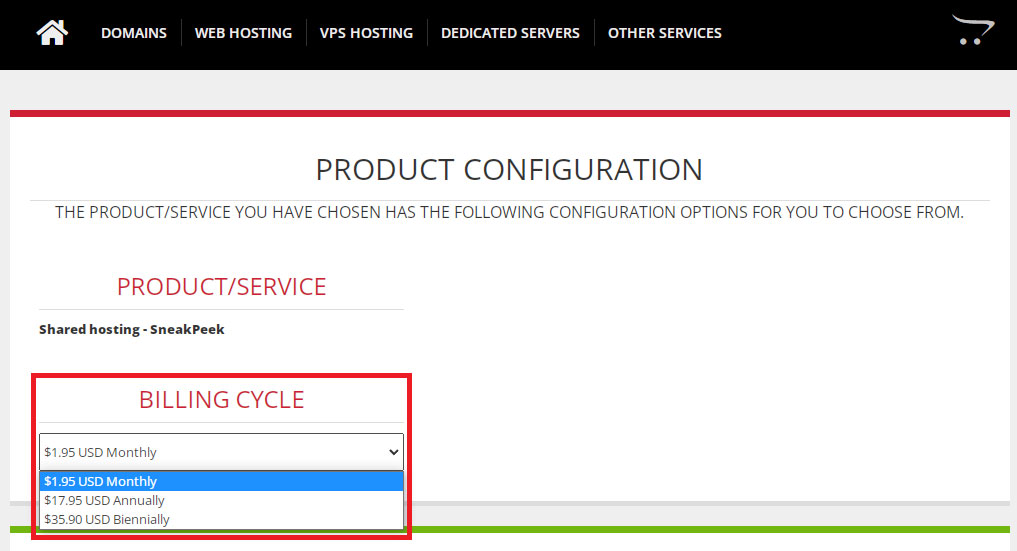Click the PRODUCT CONFIGURATION heading
This screenshot has height=551, width=1017.
pos(509,170)
